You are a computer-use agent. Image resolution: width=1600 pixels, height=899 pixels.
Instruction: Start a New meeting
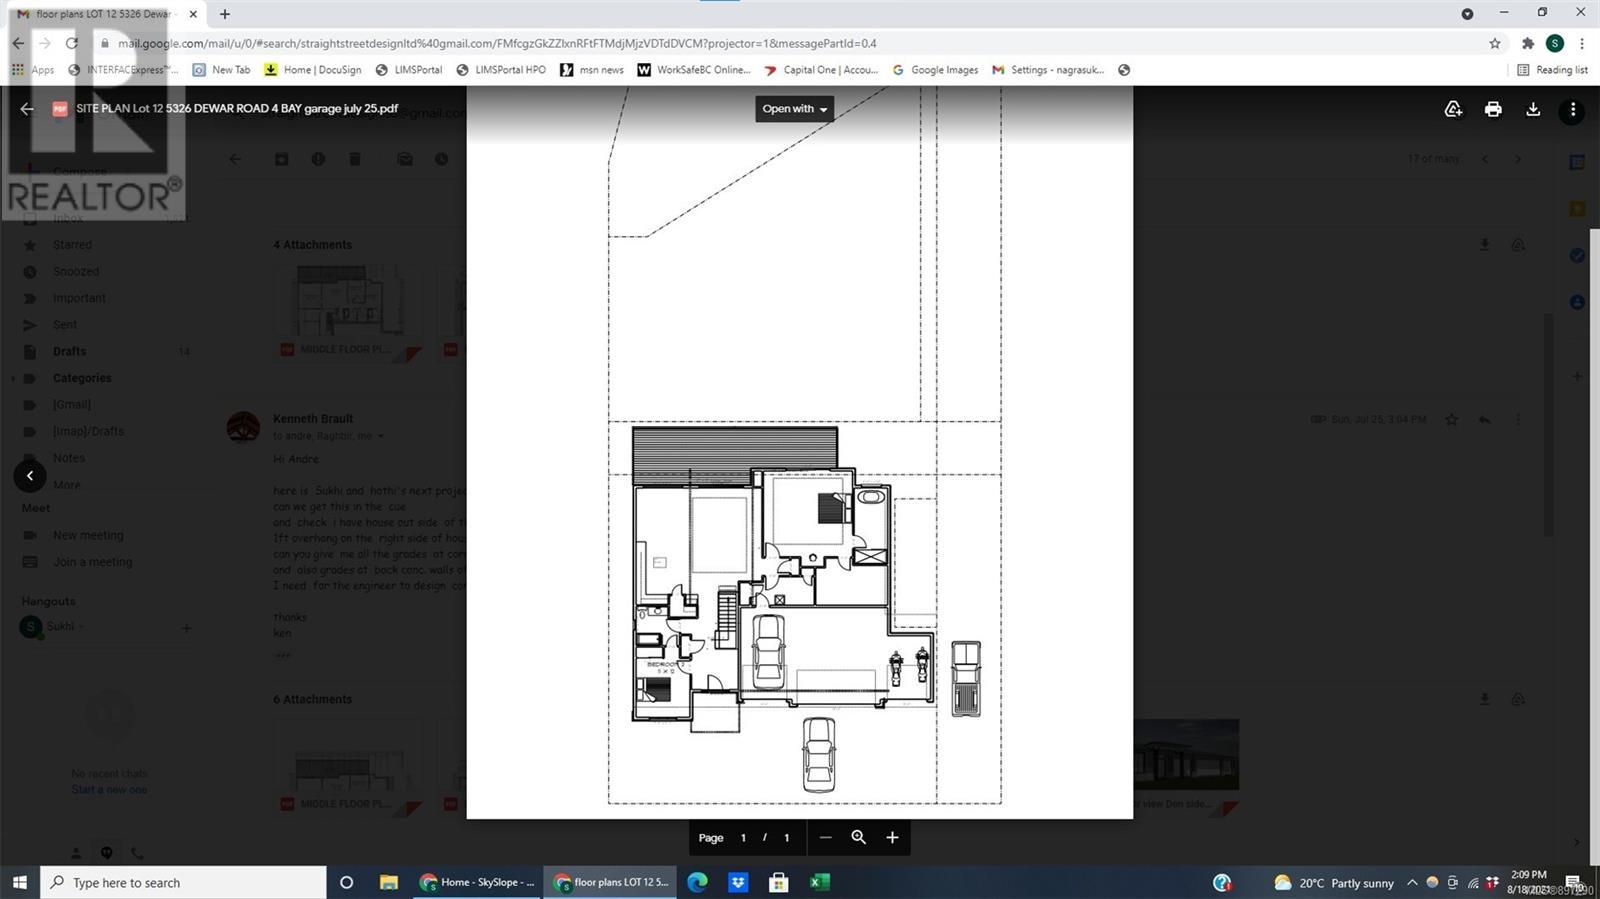click(88, 535)
